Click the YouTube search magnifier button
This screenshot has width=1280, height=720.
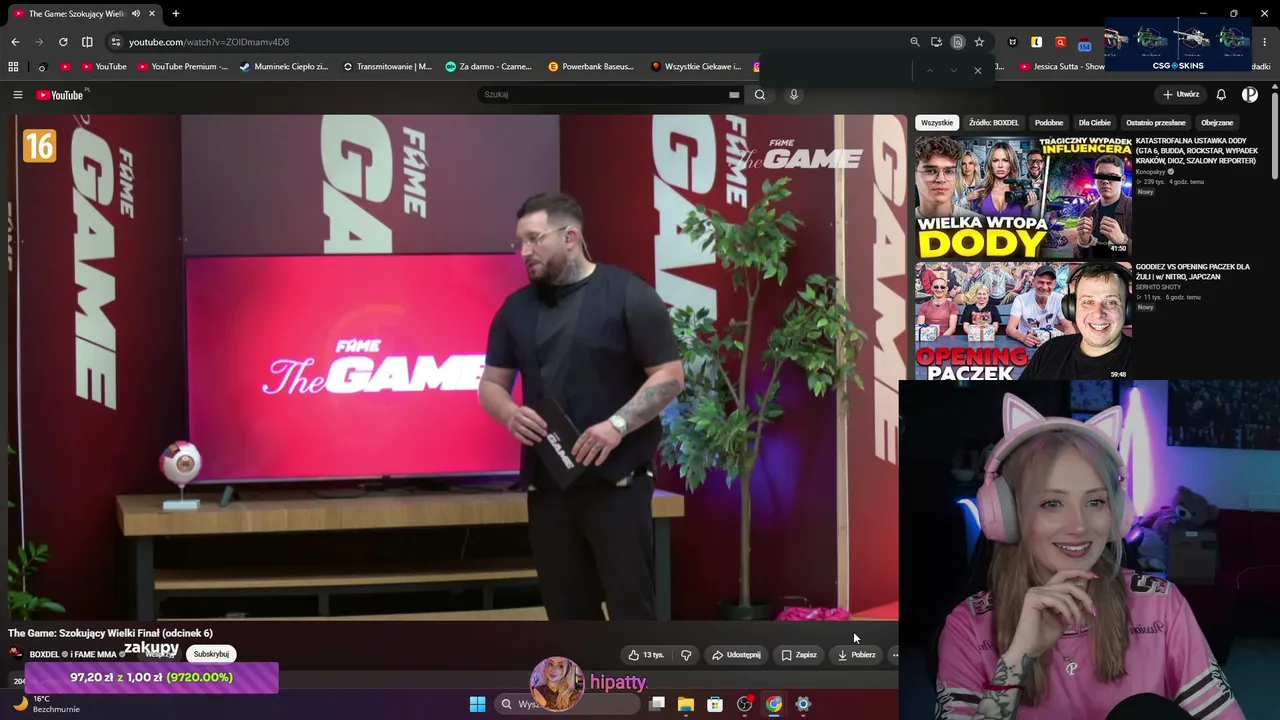click(x=760, y=95)
